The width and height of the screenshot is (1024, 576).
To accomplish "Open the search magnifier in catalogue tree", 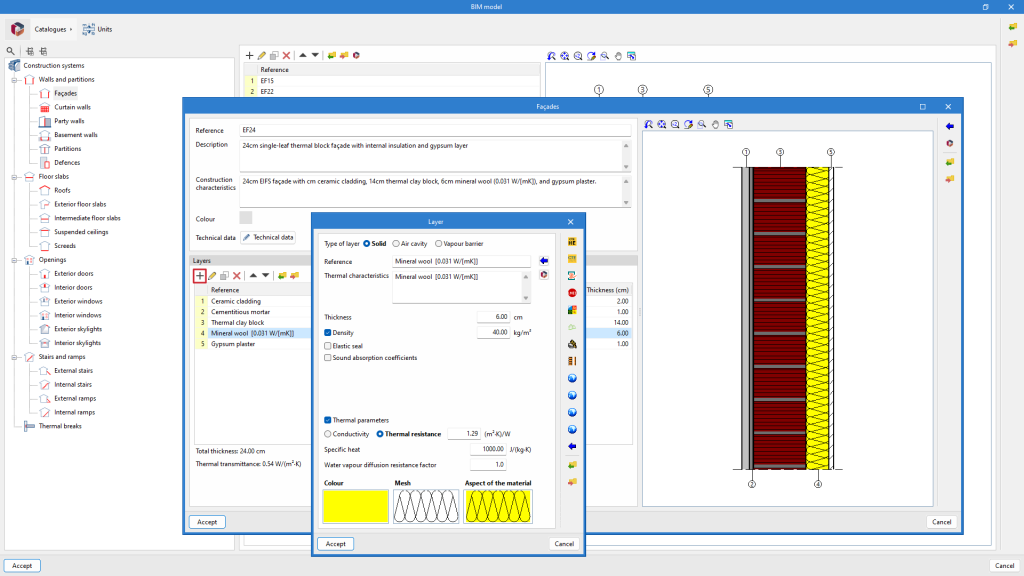I will tap(11, 51).
